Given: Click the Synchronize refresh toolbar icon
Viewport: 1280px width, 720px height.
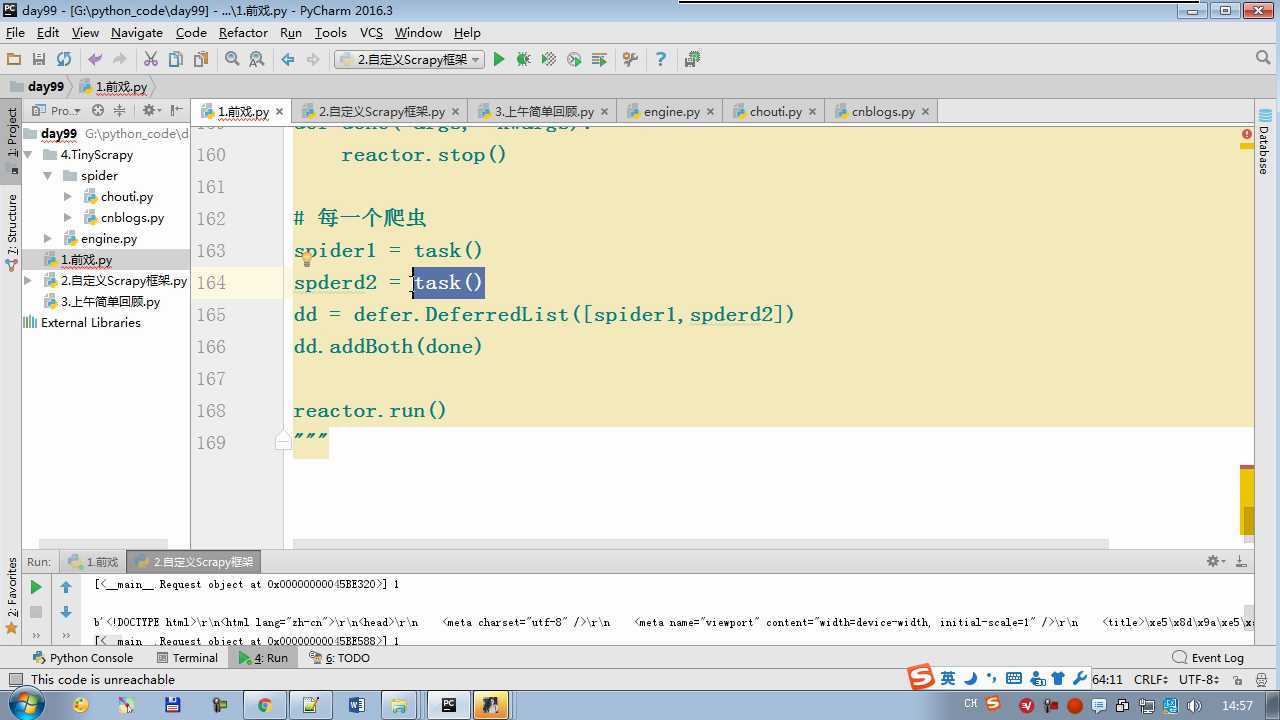Looking at the screenshot, I should (64, 60).
